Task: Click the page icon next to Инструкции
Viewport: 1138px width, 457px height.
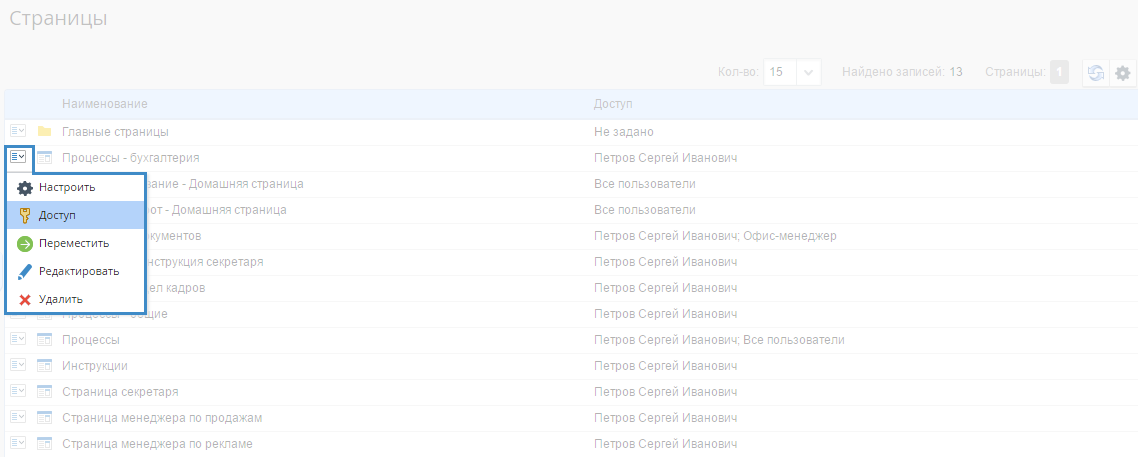Action: click(44, 366)
